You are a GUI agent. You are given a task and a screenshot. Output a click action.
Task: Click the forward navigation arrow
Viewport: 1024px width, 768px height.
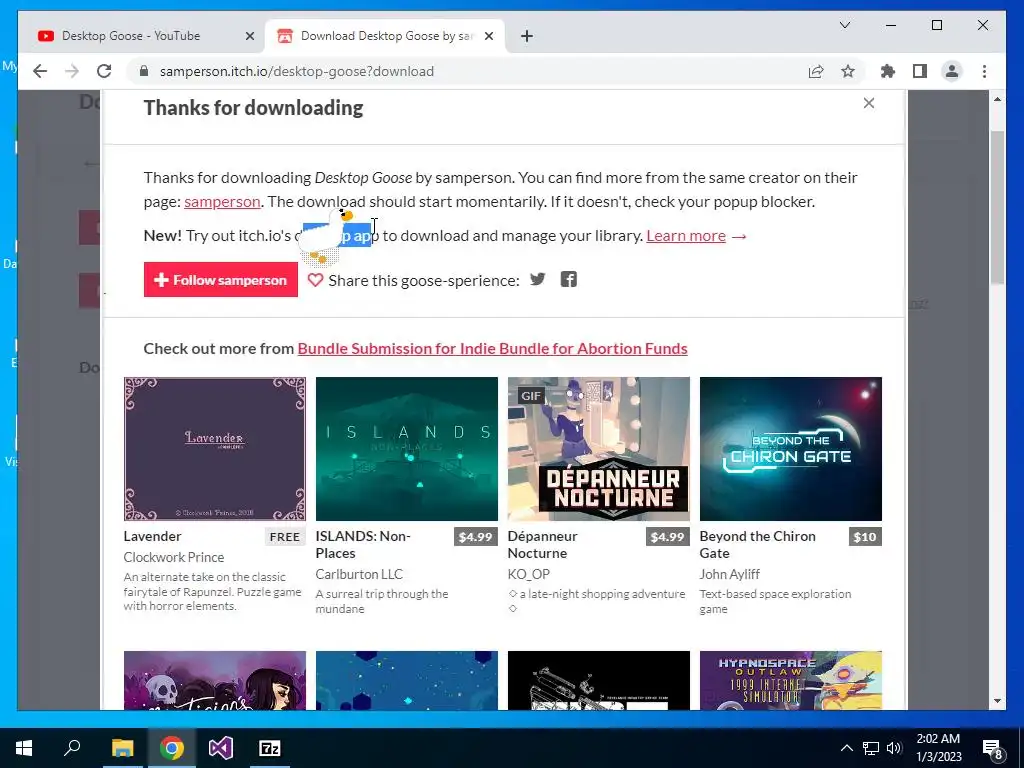(72, 71)
